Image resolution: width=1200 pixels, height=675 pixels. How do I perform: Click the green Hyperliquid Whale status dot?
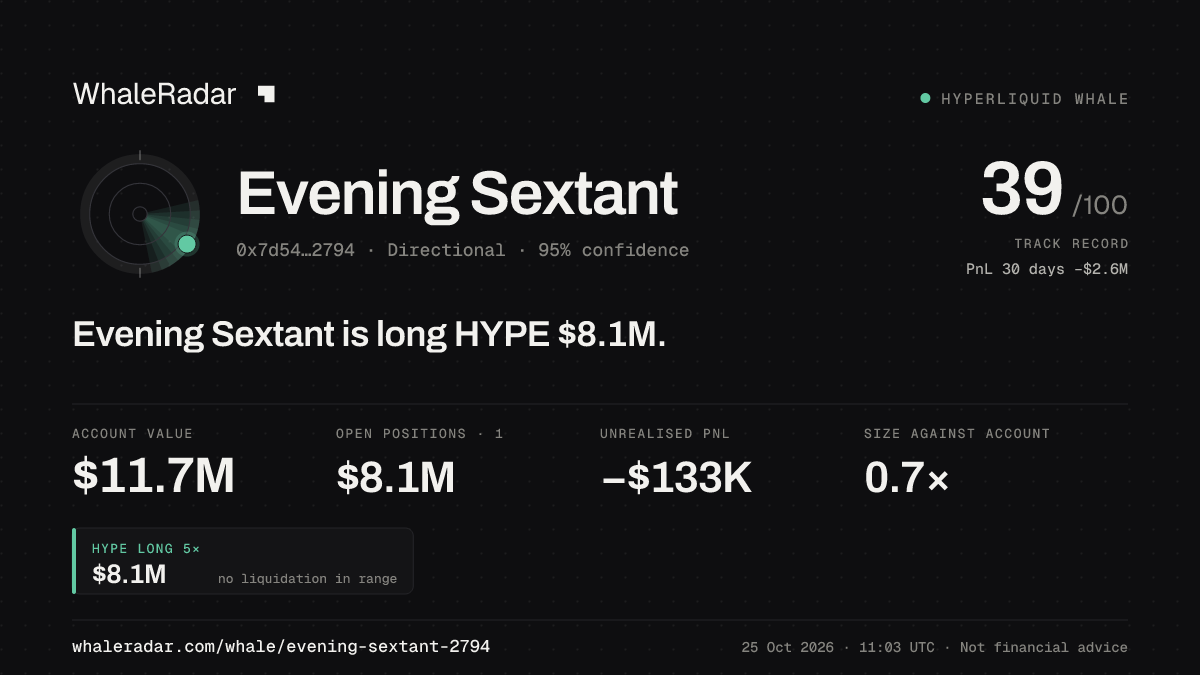coord(925,98)
